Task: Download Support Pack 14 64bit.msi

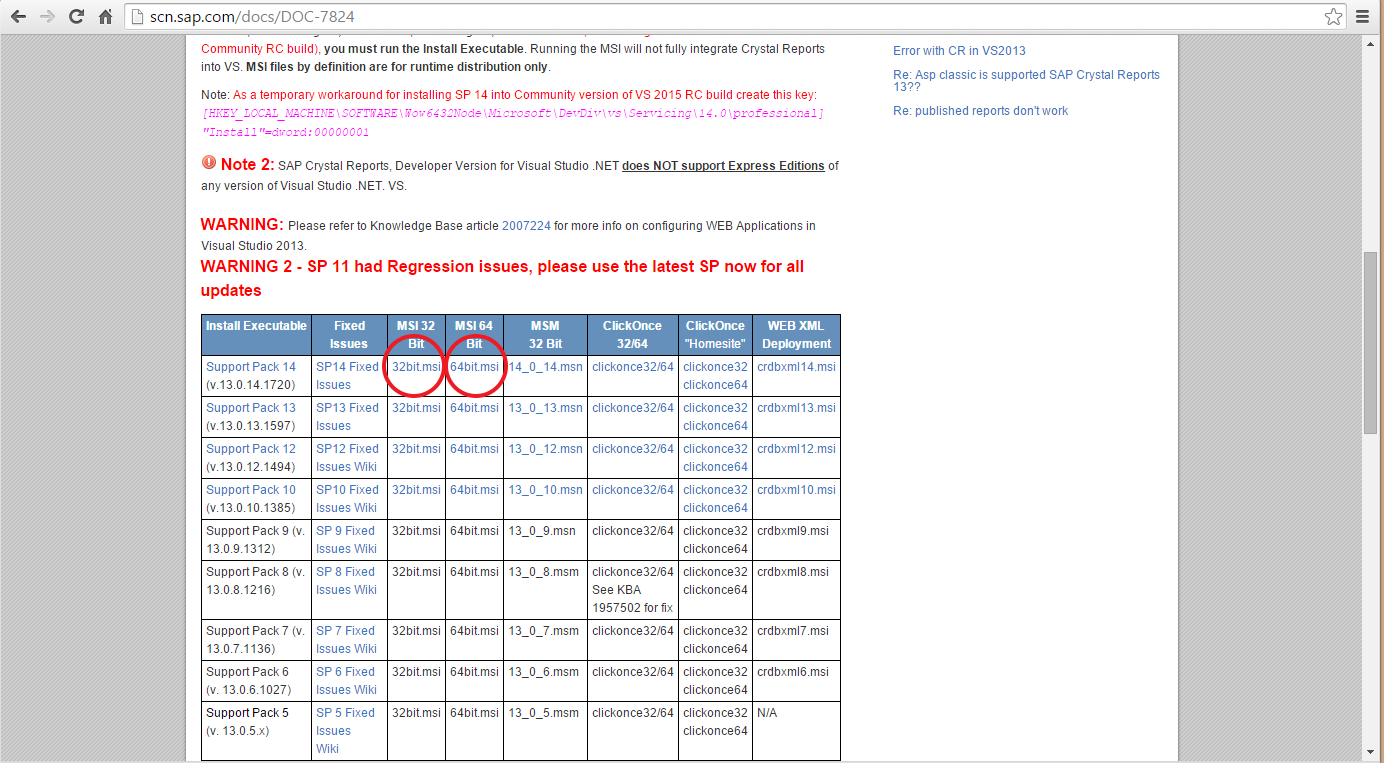Action: point(474,367)
